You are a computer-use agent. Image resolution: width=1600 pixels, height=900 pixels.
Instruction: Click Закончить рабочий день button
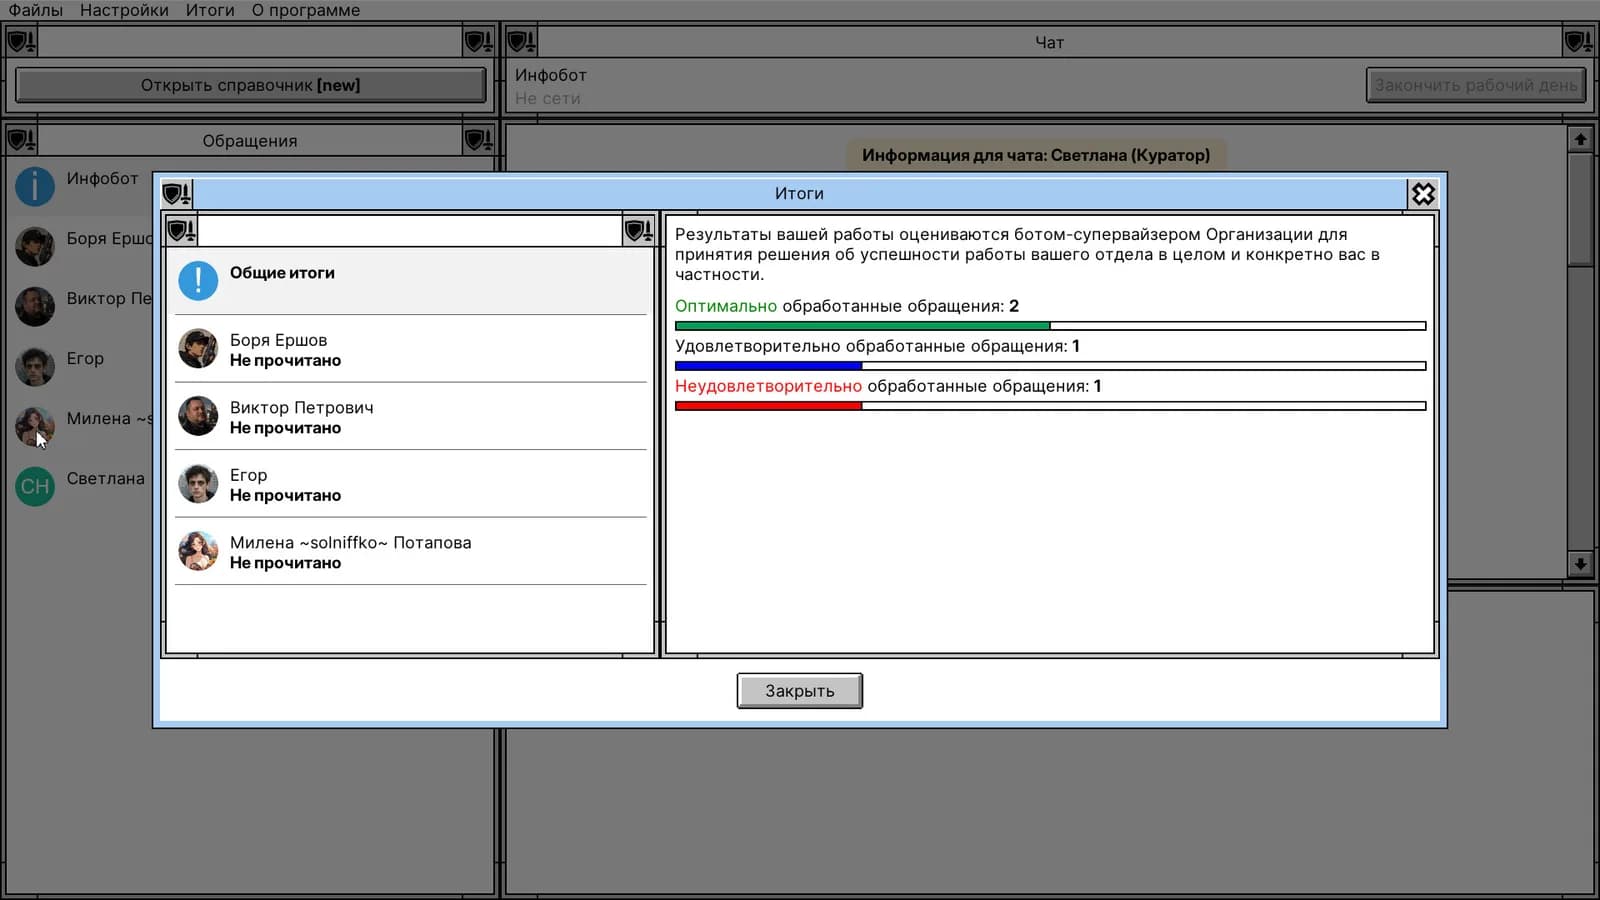coord(1476,85)
